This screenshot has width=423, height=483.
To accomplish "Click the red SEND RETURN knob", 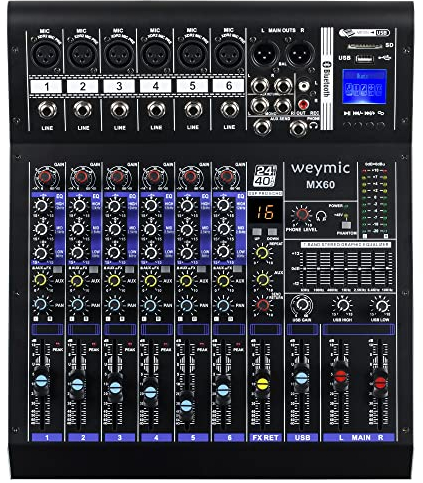I will point(262,304).
